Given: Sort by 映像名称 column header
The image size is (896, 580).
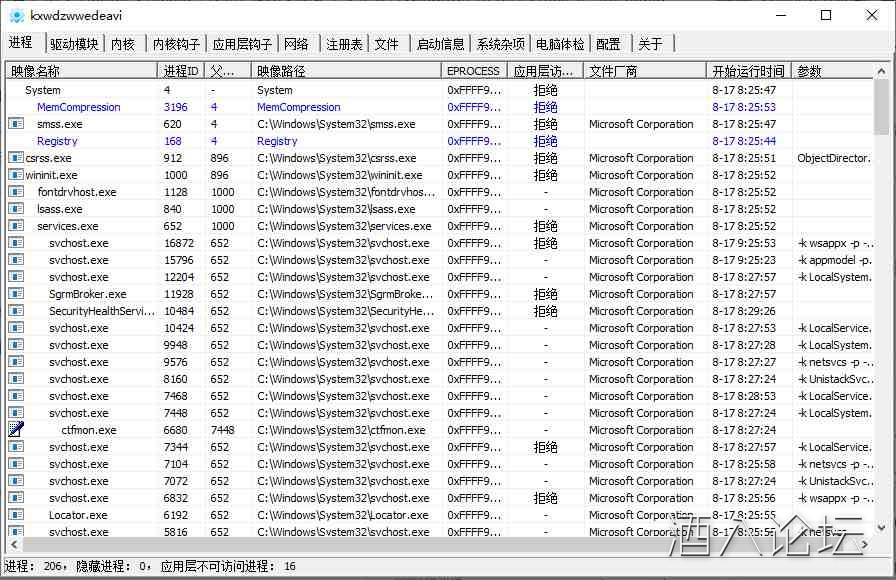Looking at the screenshot, I should tap(82, 71).
